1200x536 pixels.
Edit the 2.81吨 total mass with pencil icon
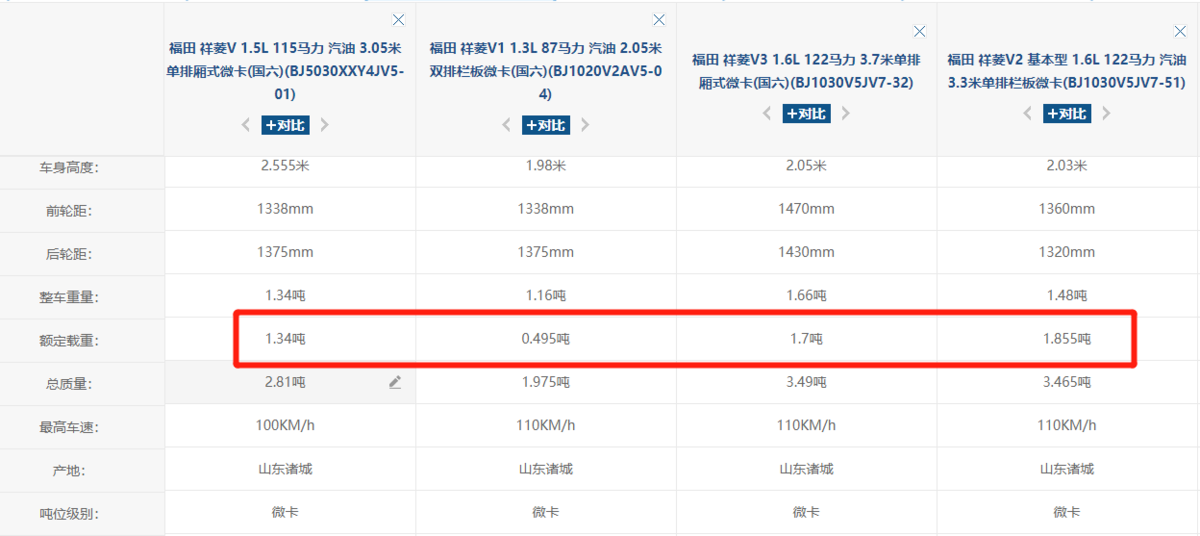click(395, 382)
